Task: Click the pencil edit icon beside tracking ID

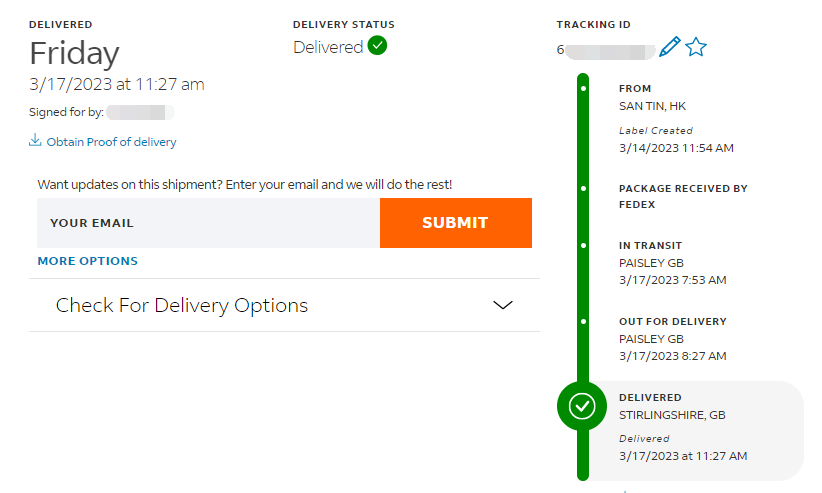Action: coord(669,47)
